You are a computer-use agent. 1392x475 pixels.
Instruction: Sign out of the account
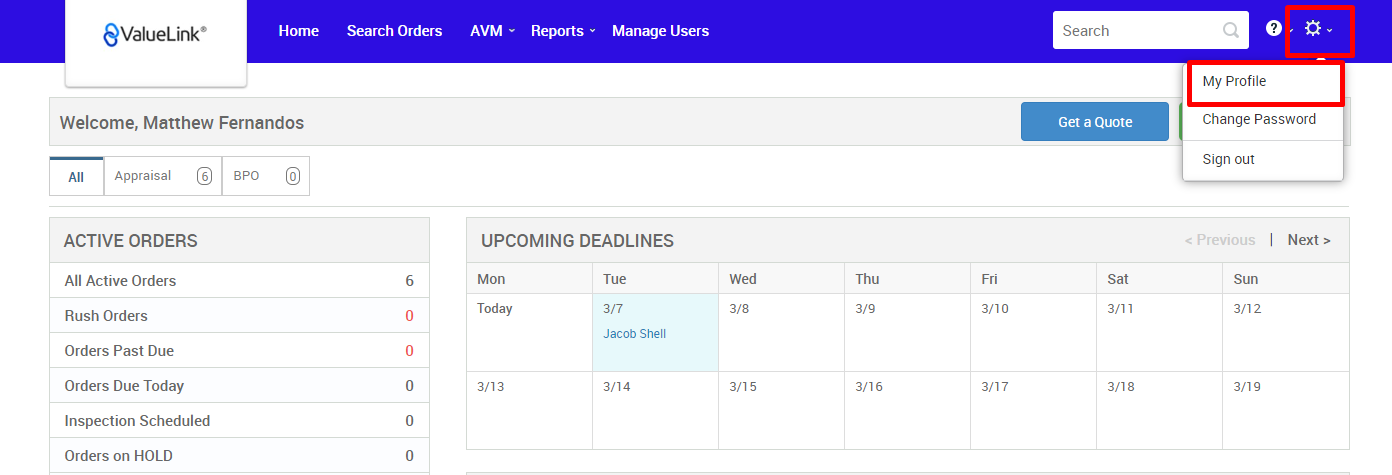[1228, 159]
